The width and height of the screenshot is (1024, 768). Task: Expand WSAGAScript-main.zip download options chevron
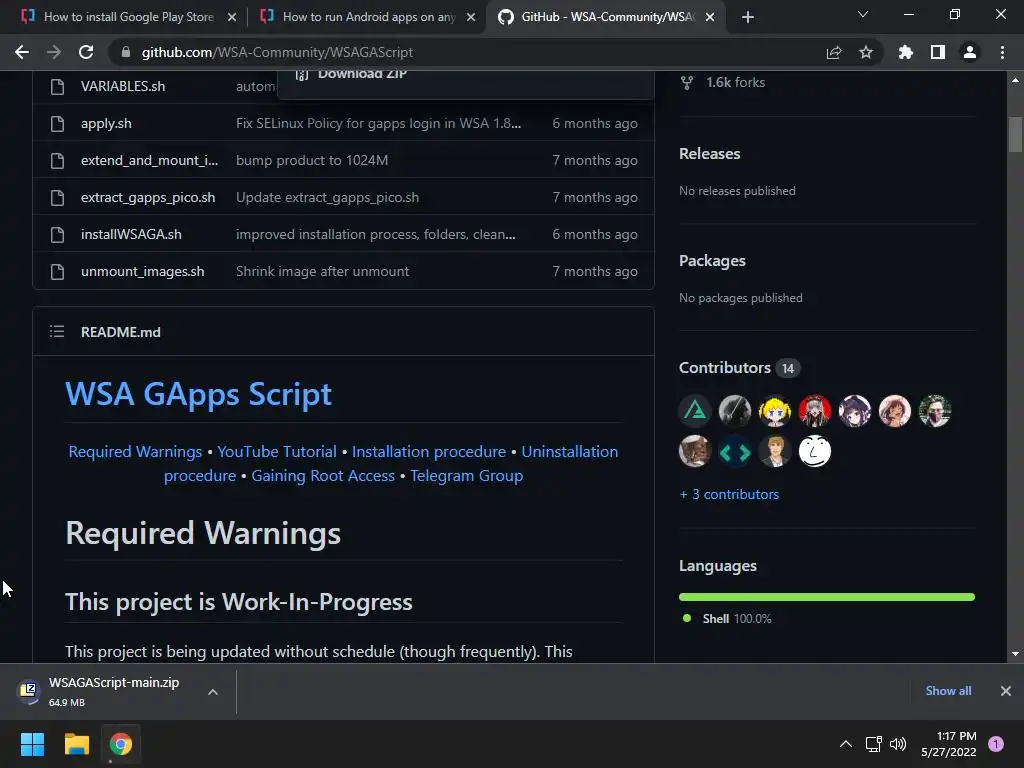tap(213, 692)
